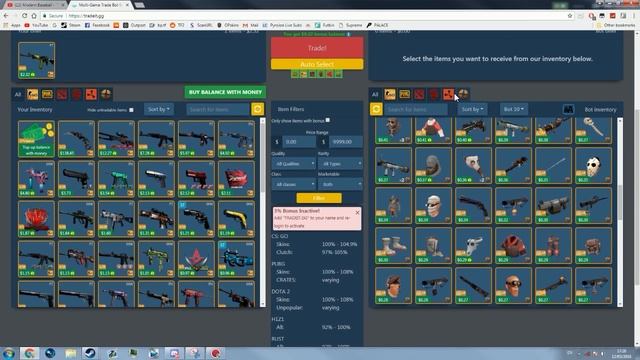Click the red Trade! button
The height and width of the screenshot is (360, 640).
pyautogui.click(x=317, y=48)
